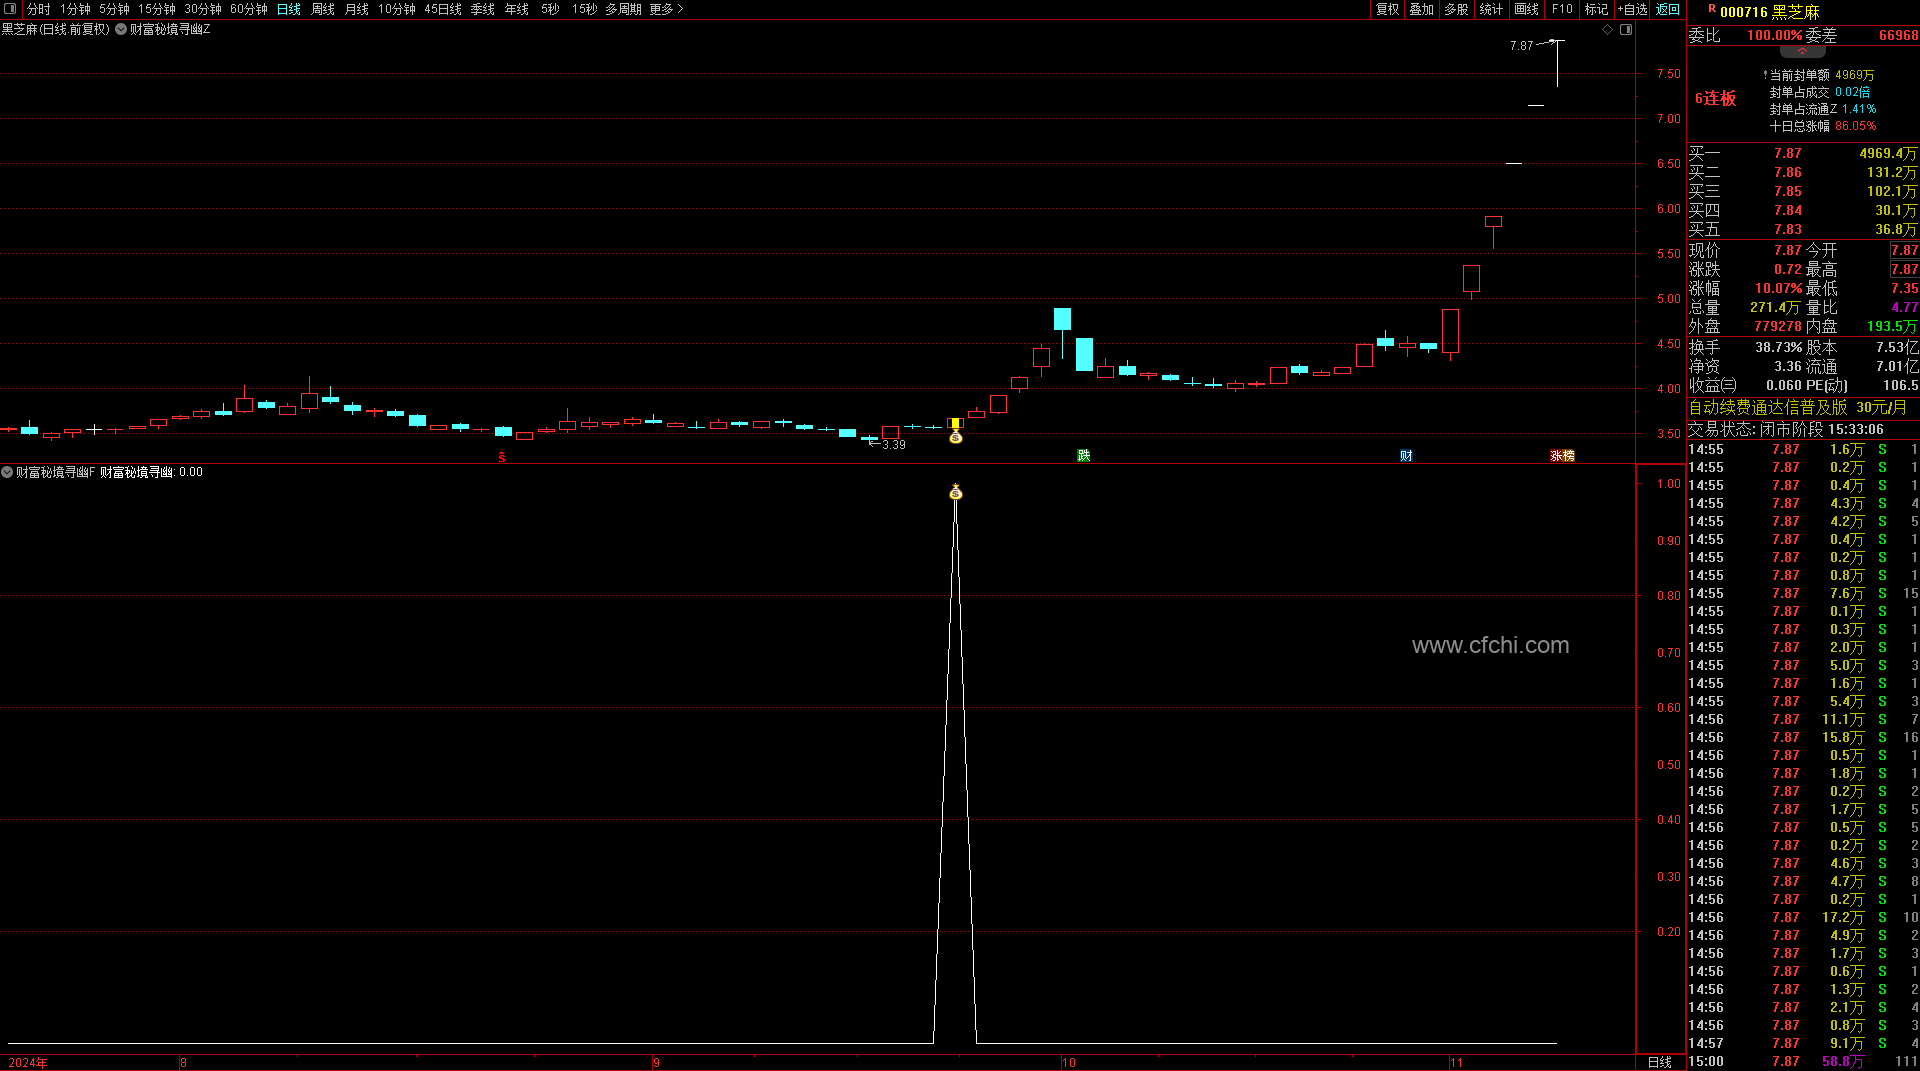
Task: Click the blue 财 event marker
Action: (x=1406, y=456)
